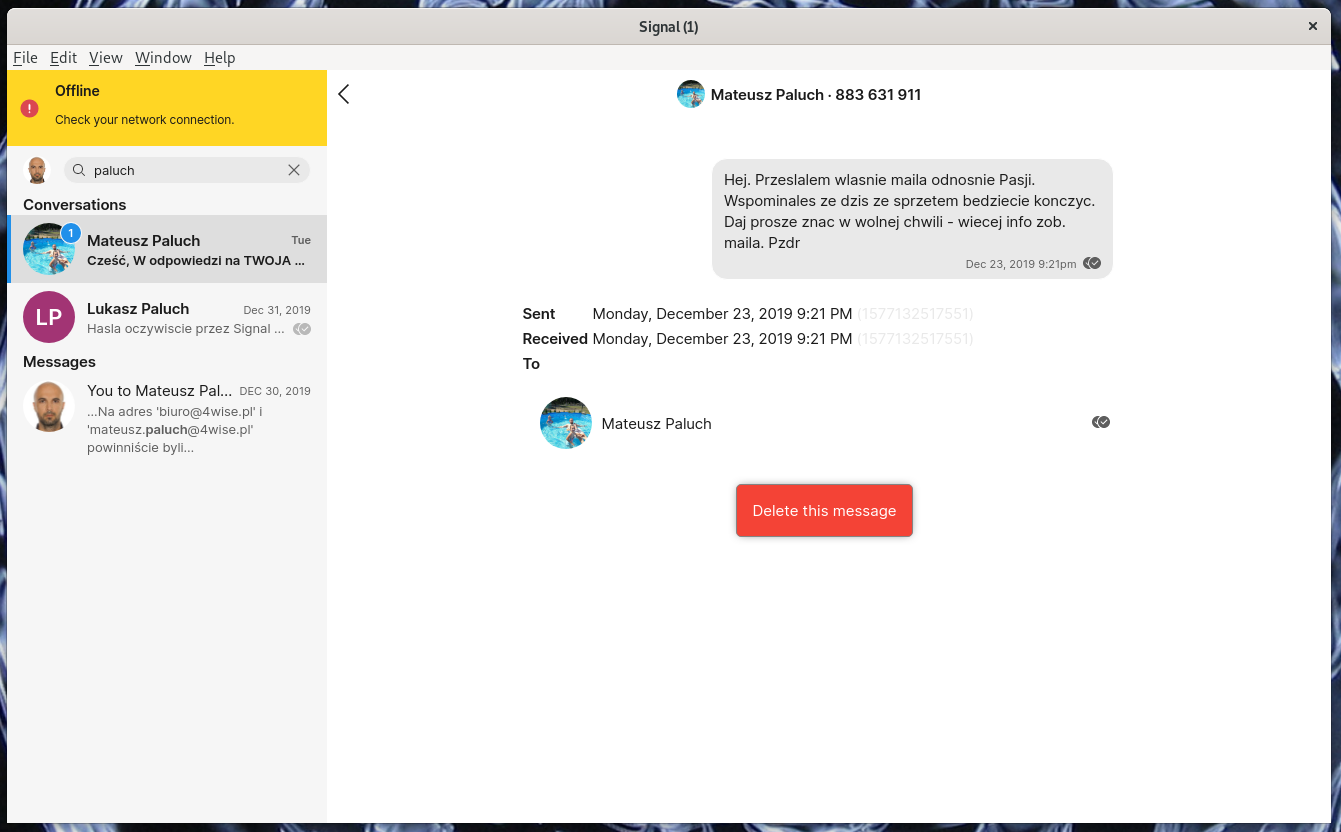Viewport: 1341px width, 832px height.
Task: Click preview text Hasla oczywiscie przez Signal
Action: point(186,329)
